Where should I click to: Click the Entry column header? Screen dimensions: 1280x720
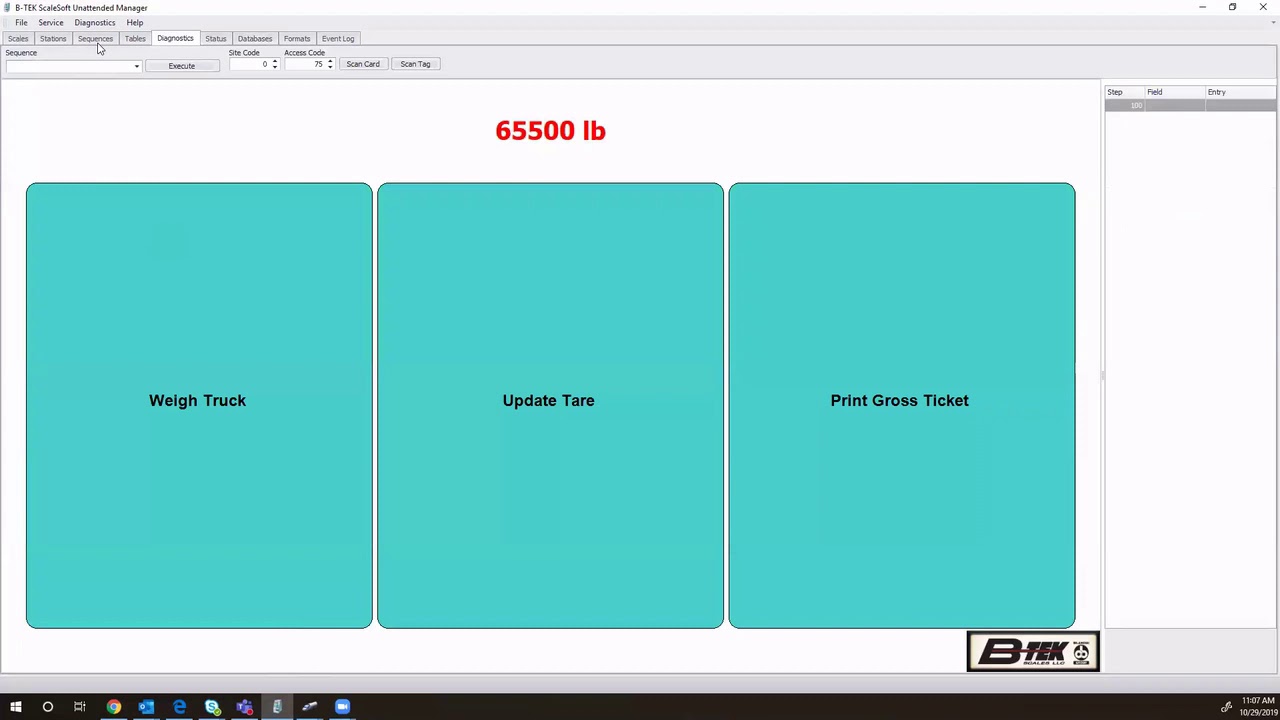pyautogui.click(x=1241, y=92)
